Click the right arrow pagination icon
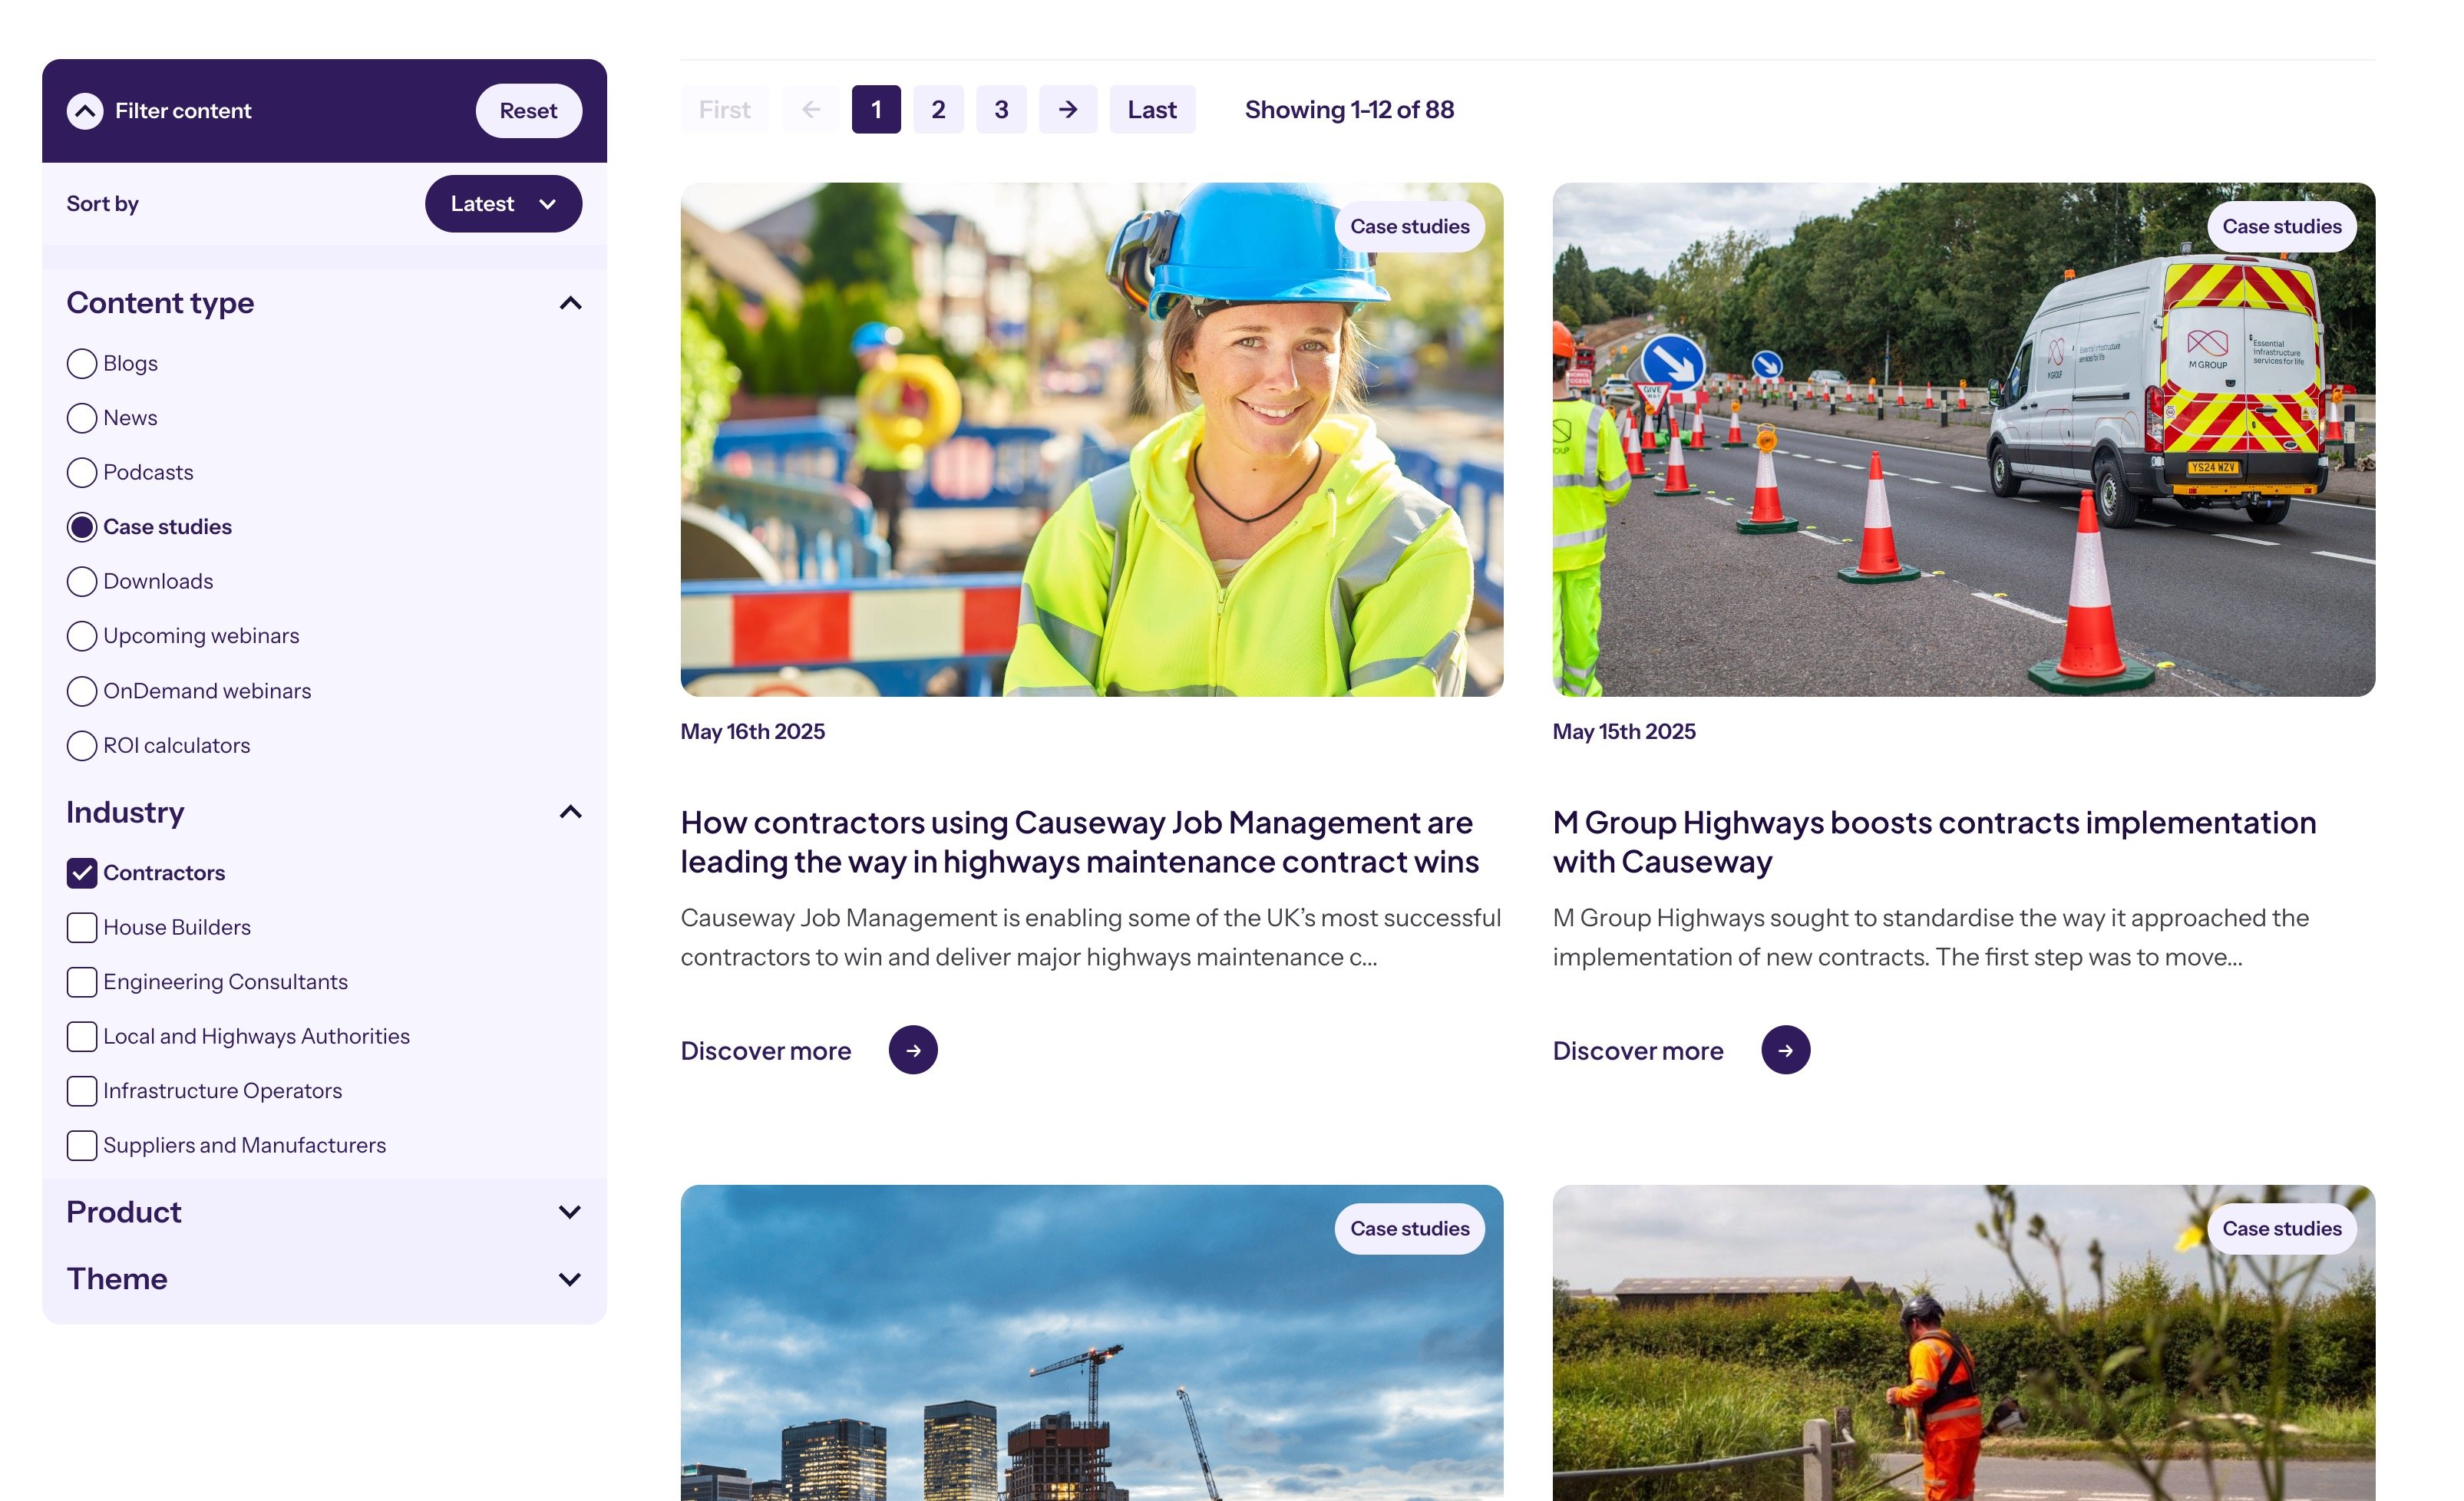The height and width of the screenshot is (1501, 2464). pyautogui.click(x=1068, y=109)
